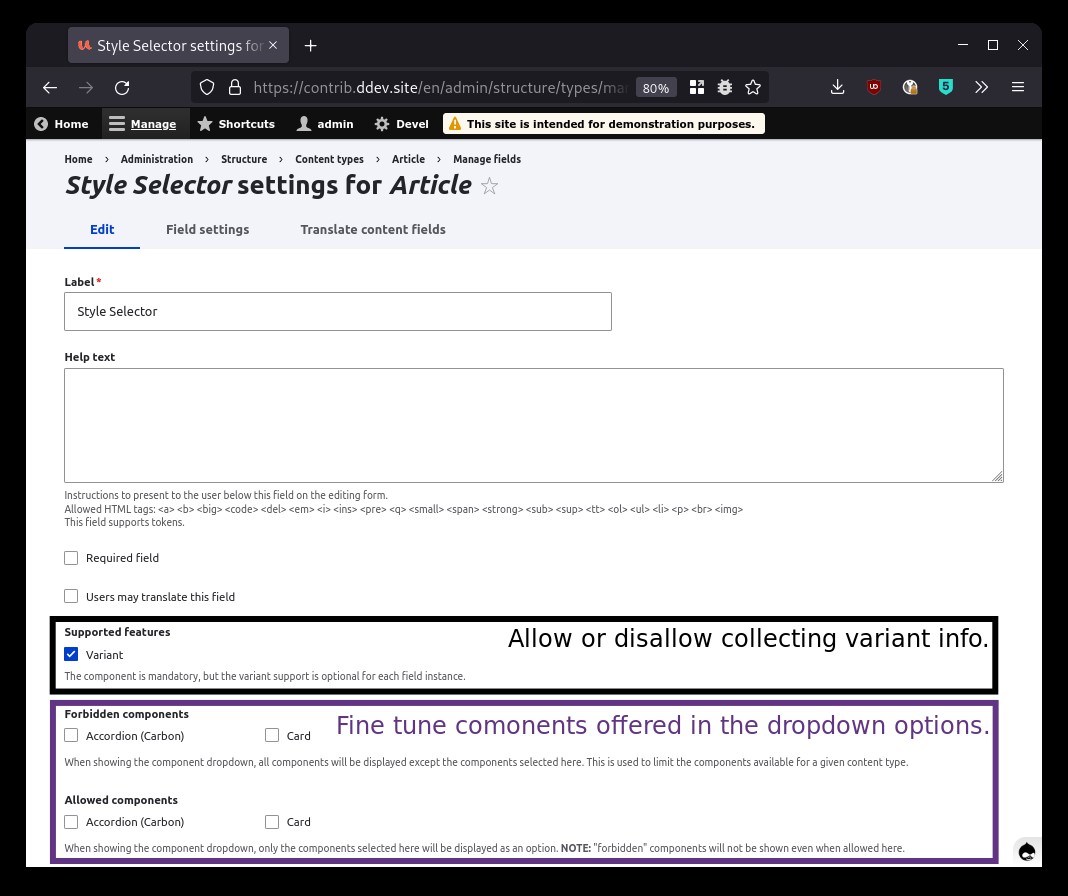1068x896 pixels.
Task: Open the zoom level 80% control
Action: point(656,87)
